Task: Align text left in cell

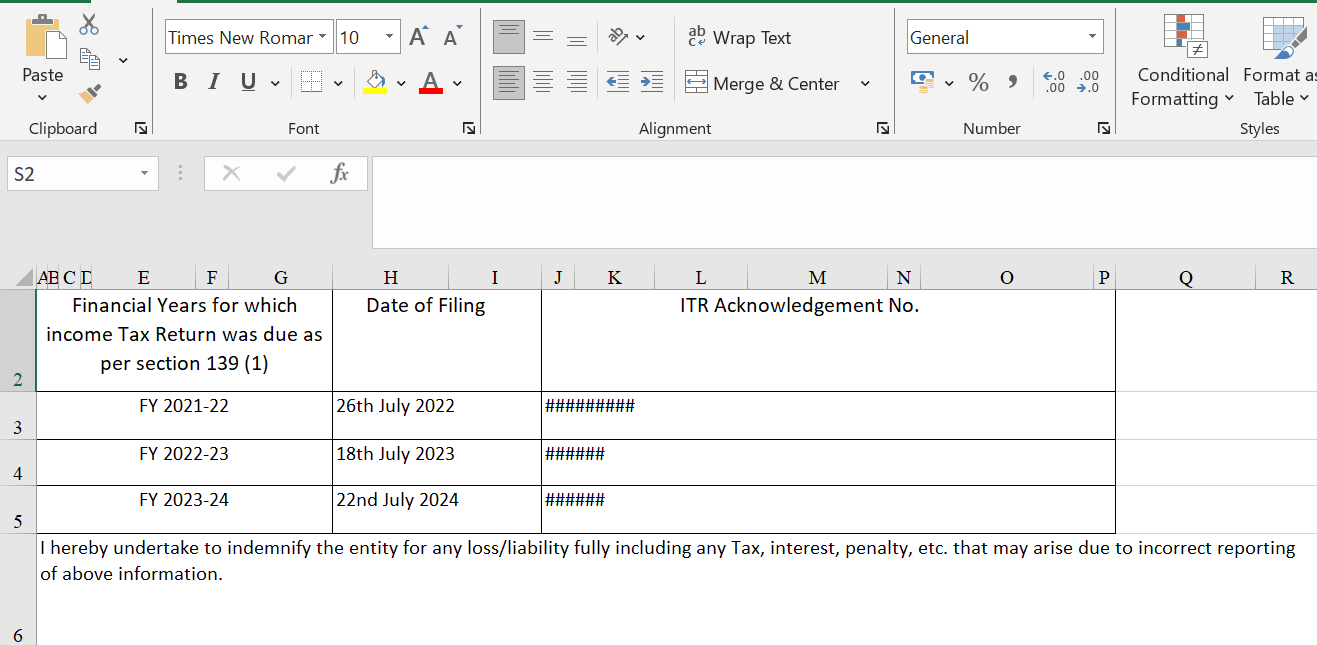Action: click(509, 83)
